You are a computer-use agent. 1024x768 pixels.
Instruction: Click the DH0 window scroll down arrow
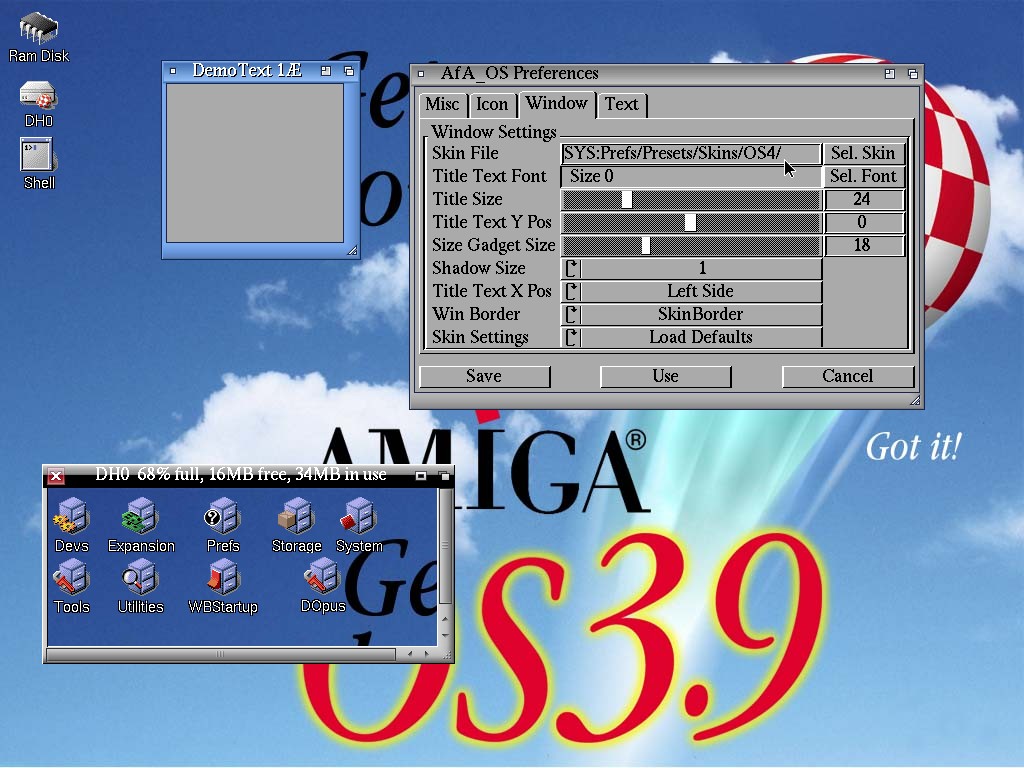pos(445,635)
